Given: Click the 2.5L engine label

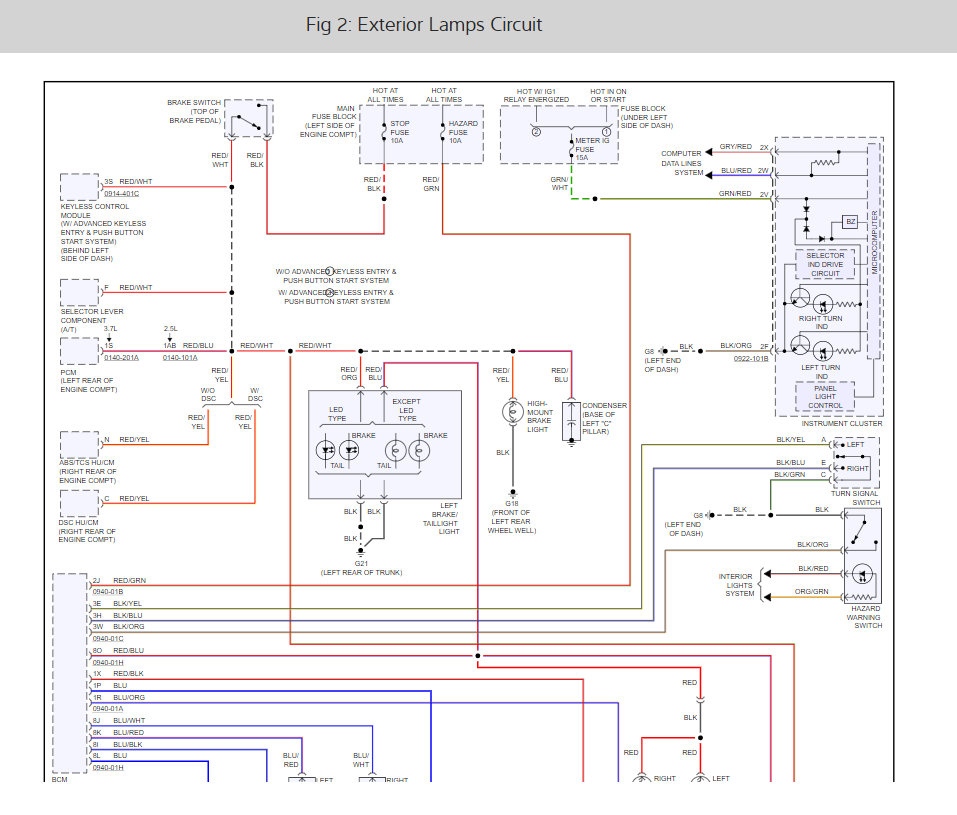Looking at the screenshot, I should pos(170,329).
